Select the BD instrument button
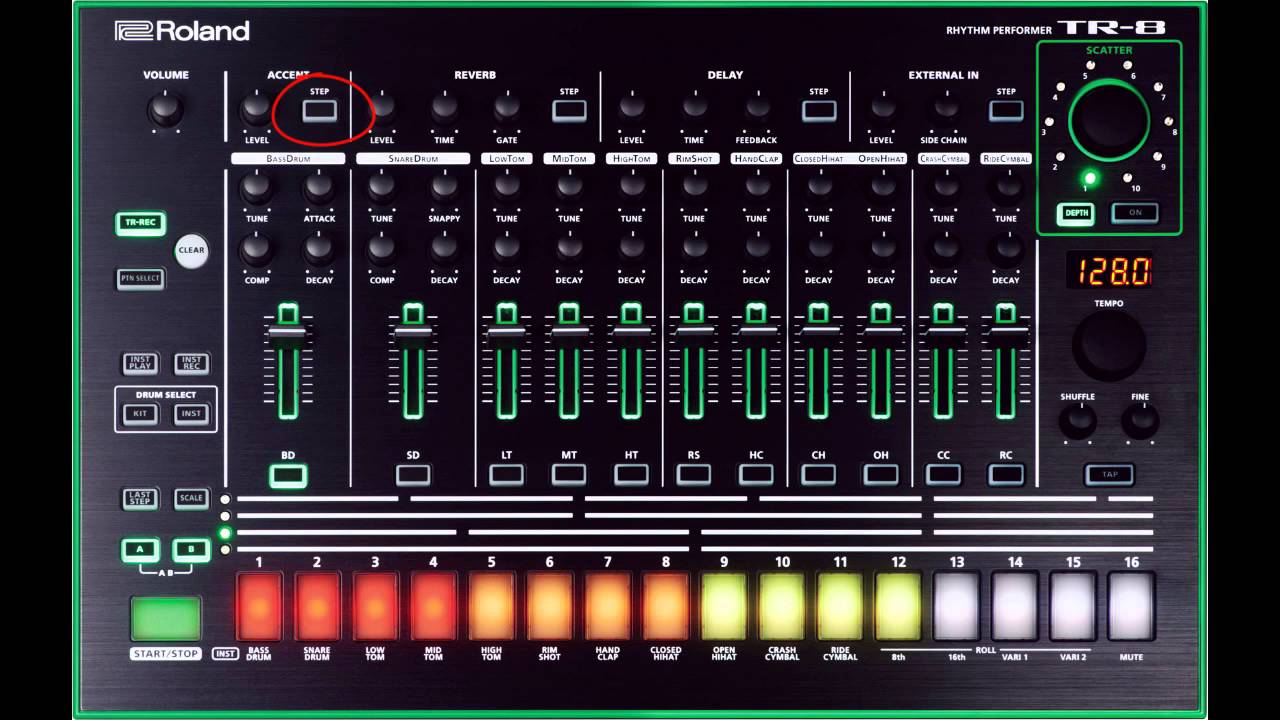1280x720 pixels. tap(288, 476)
